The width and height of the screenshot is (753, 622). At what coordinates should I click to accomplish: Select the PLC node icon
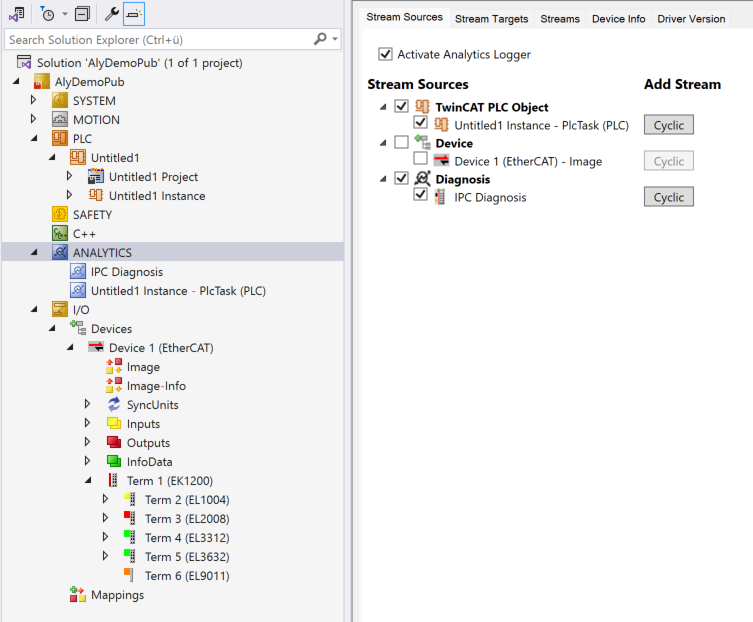coord(60,138)
